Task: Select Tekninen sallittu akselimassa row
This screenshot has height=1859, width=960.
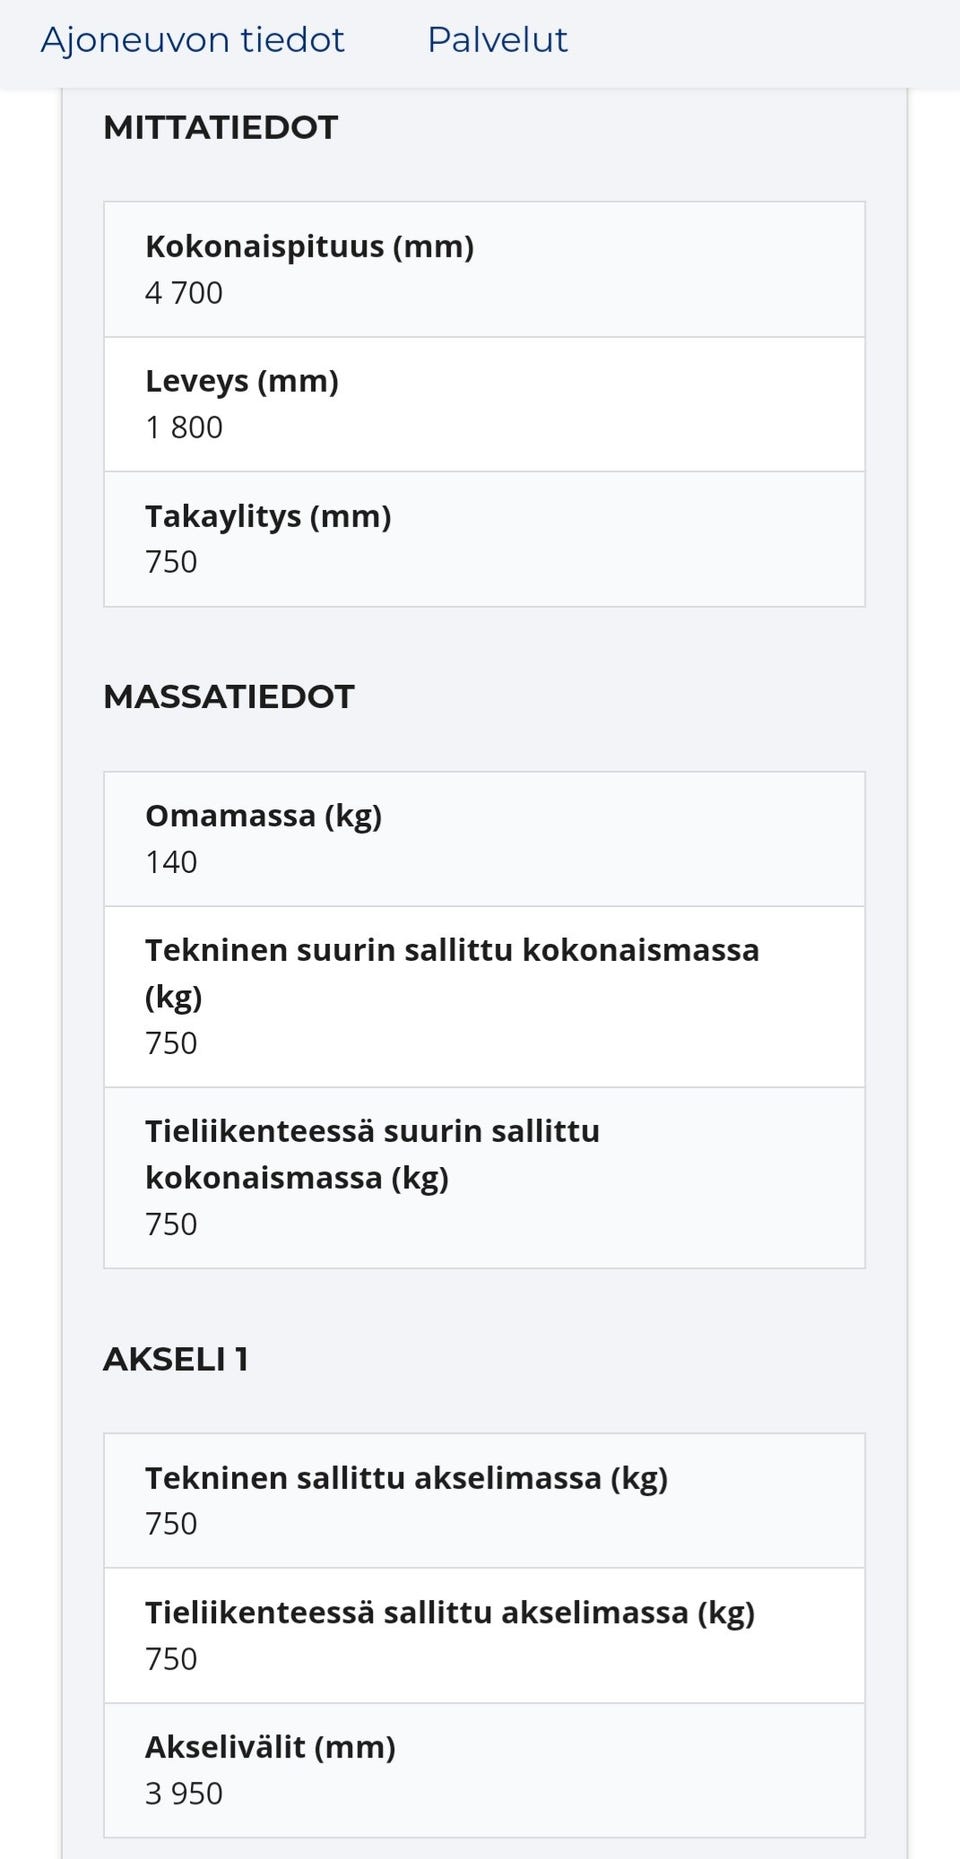Action: pos(482,1498)
